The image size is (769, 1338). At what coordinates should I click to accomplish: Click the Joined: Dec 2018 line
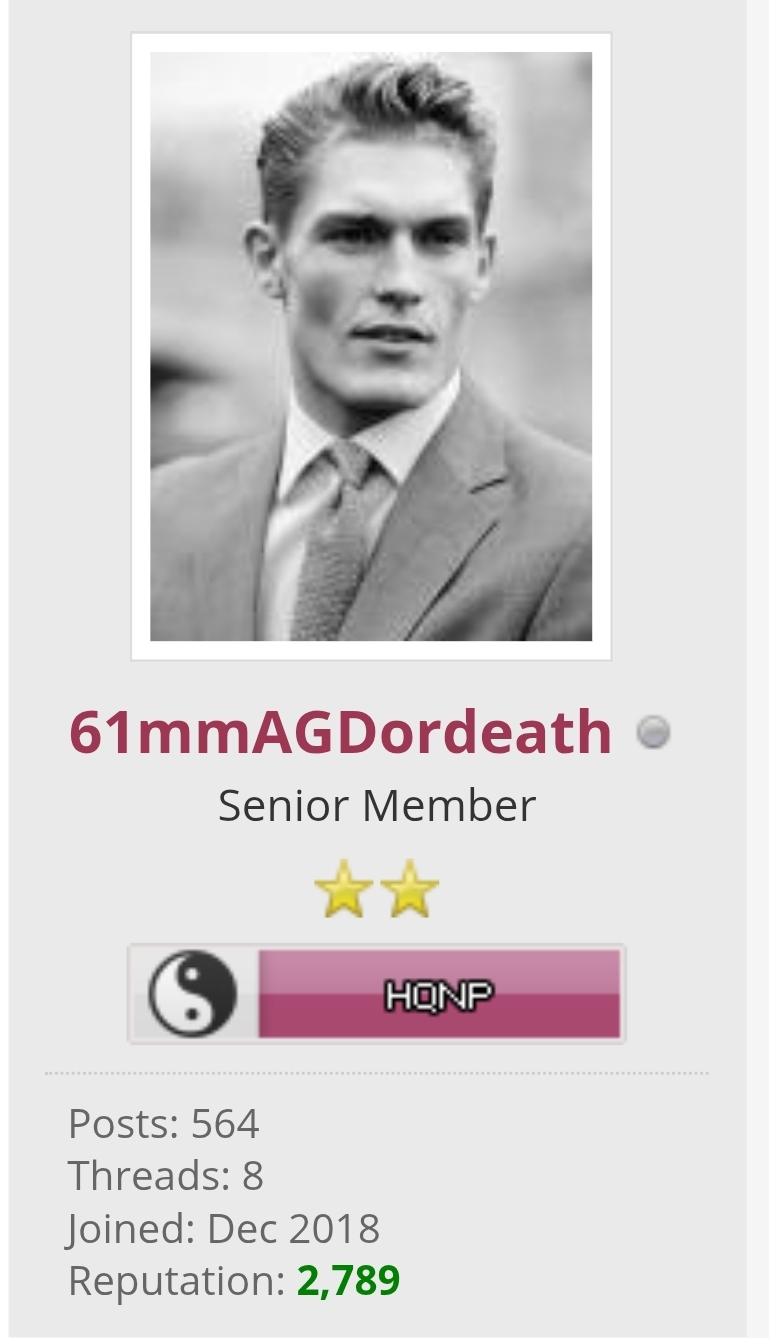click(x=224, y=1228)
